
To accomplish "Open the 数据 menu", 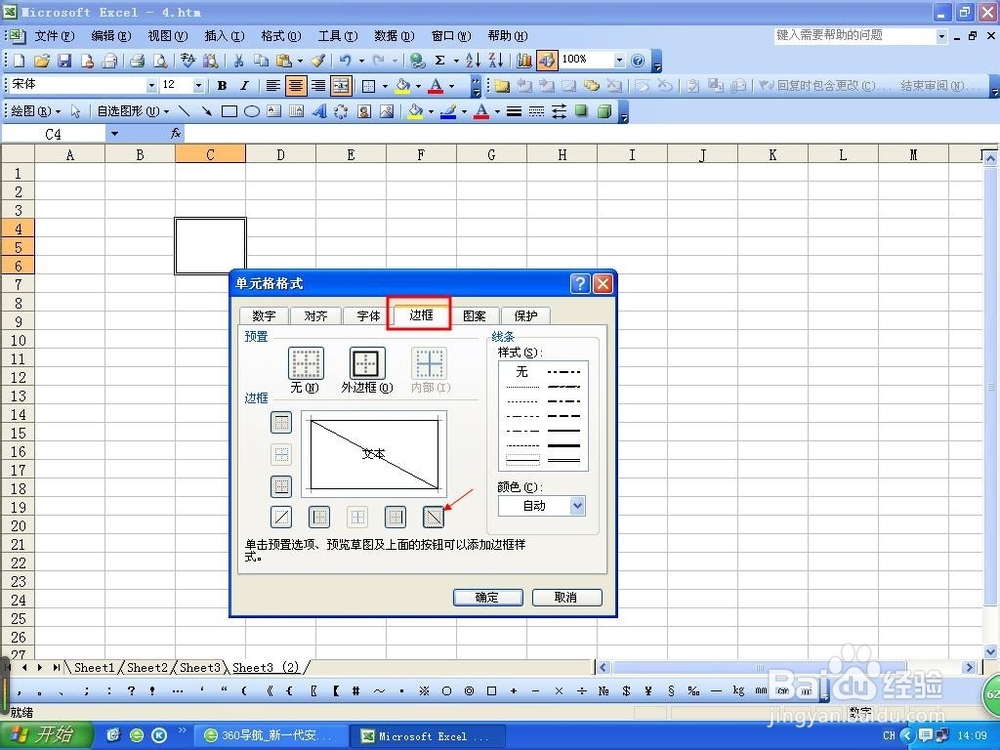I will click(x=394, y=36).
